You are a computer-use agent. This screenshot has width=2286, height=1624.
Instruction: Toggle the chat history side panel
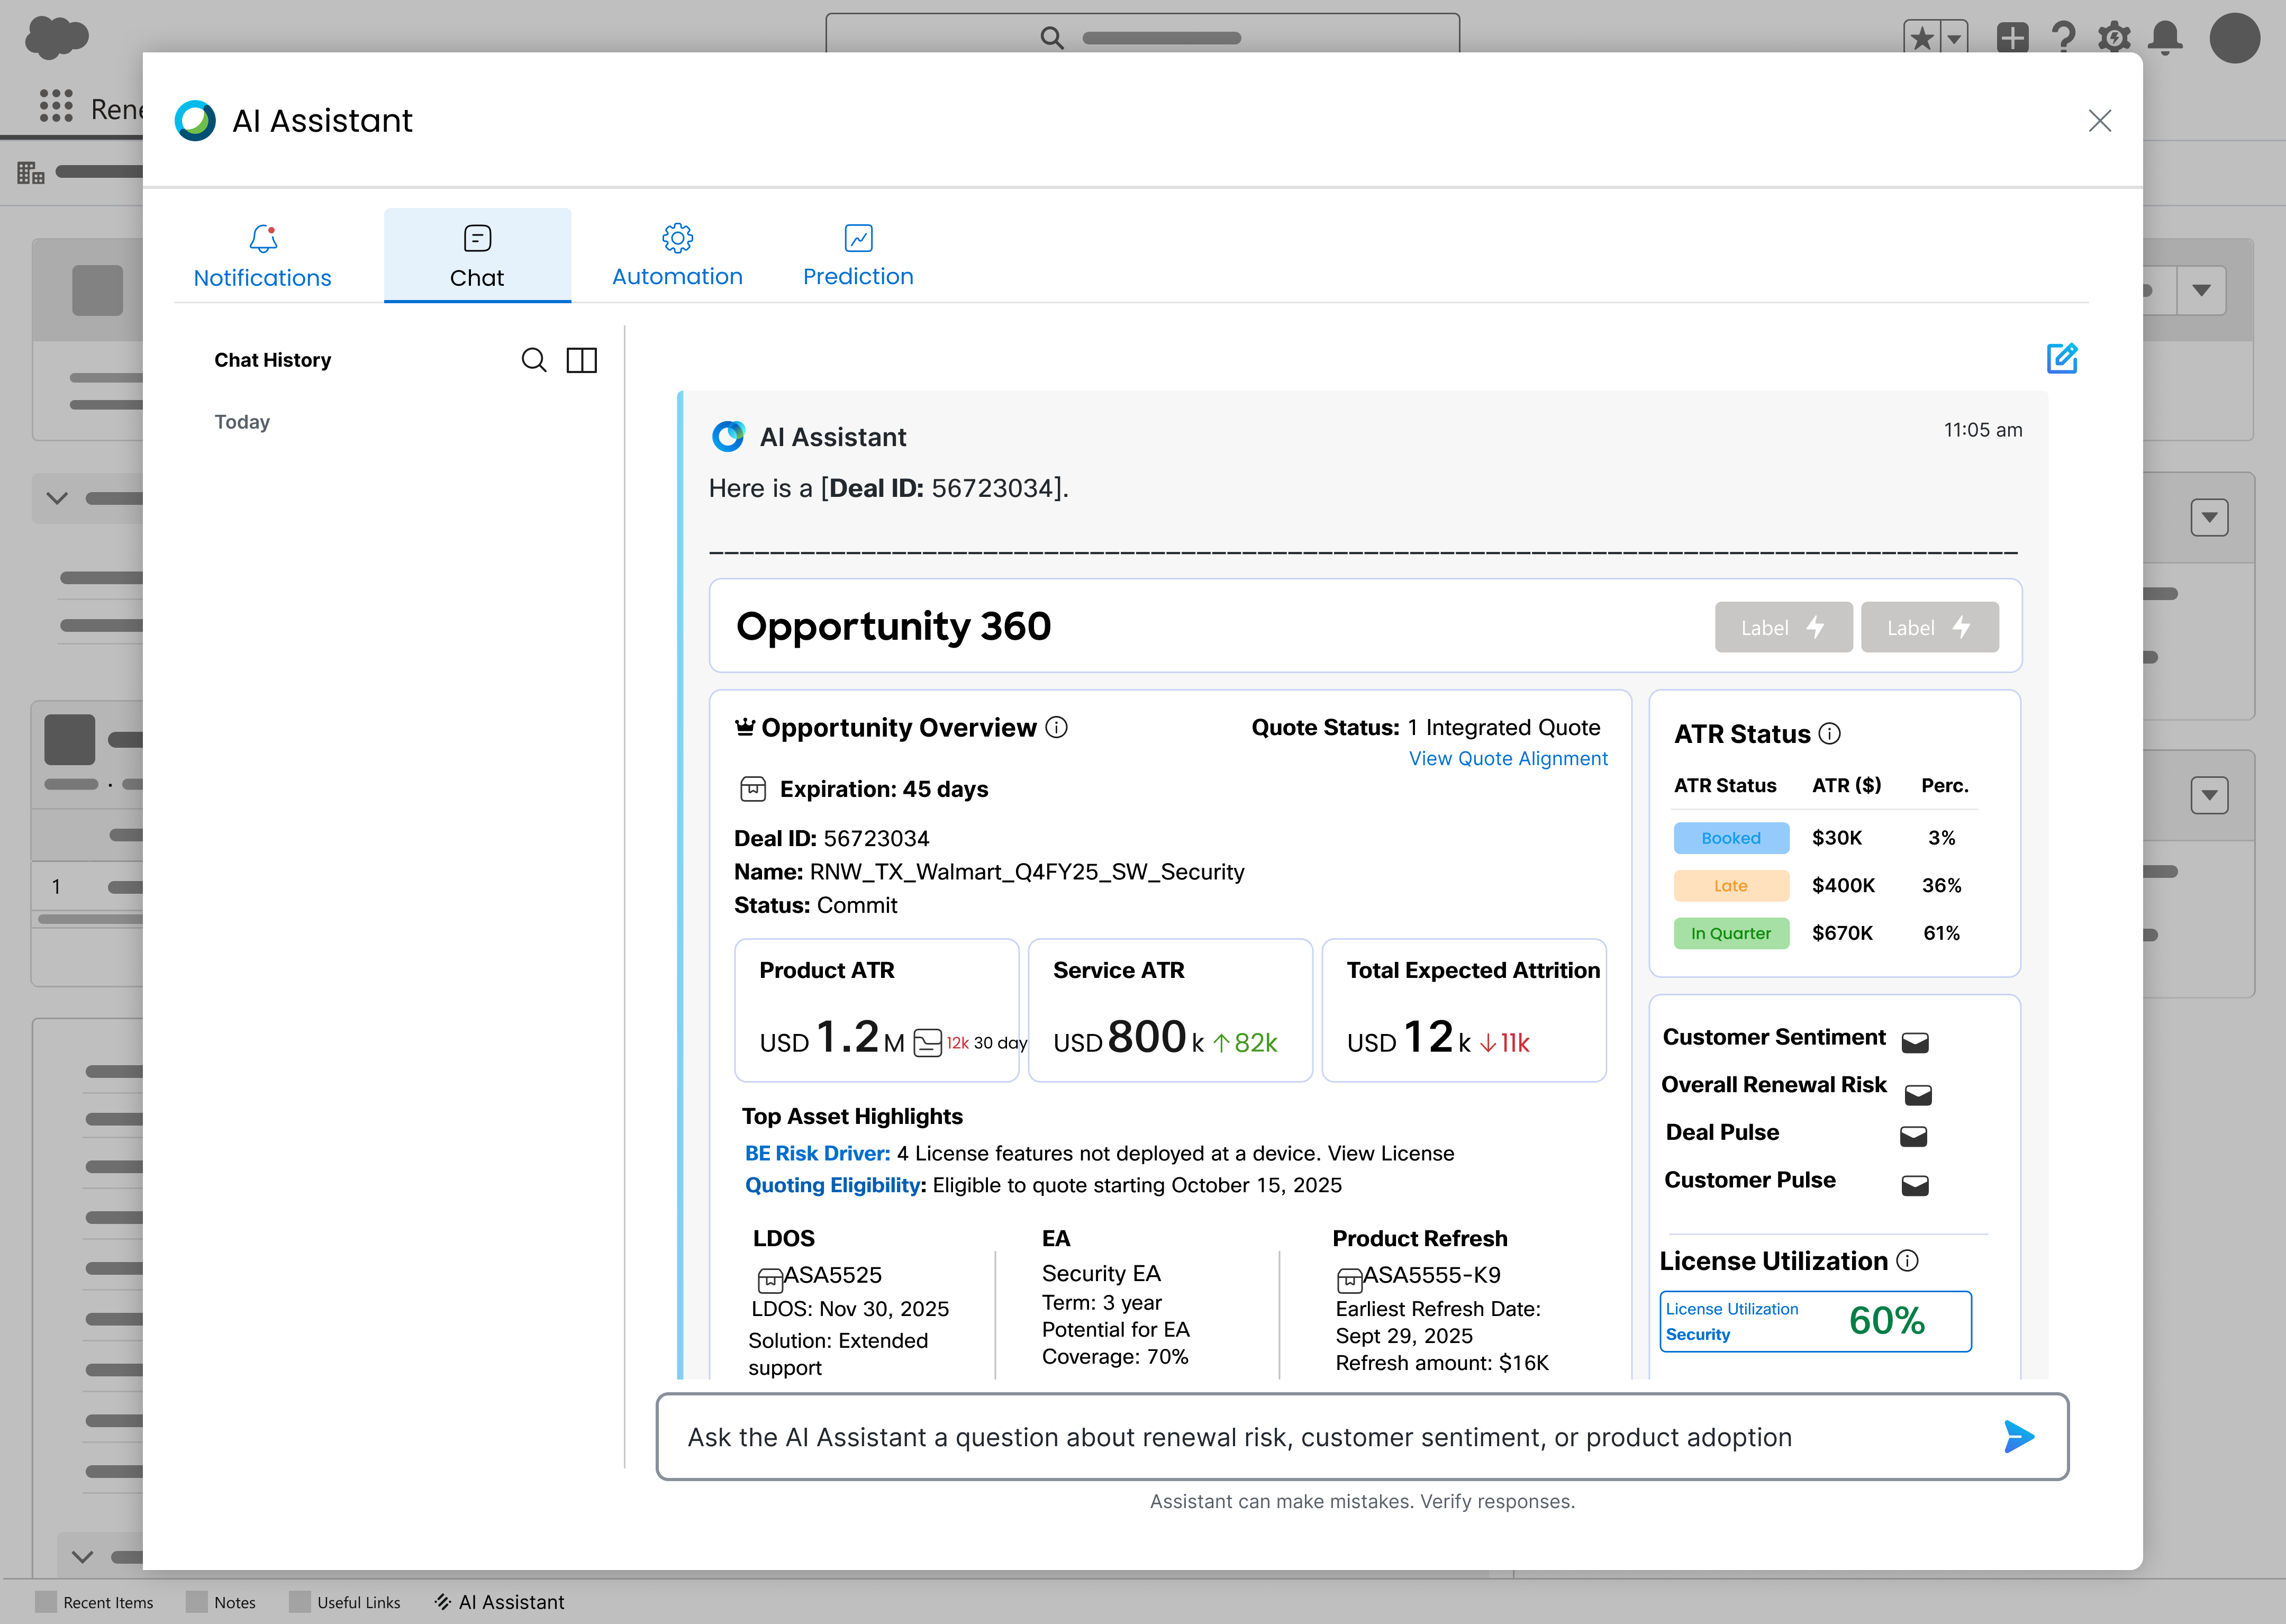click(581, 360)
